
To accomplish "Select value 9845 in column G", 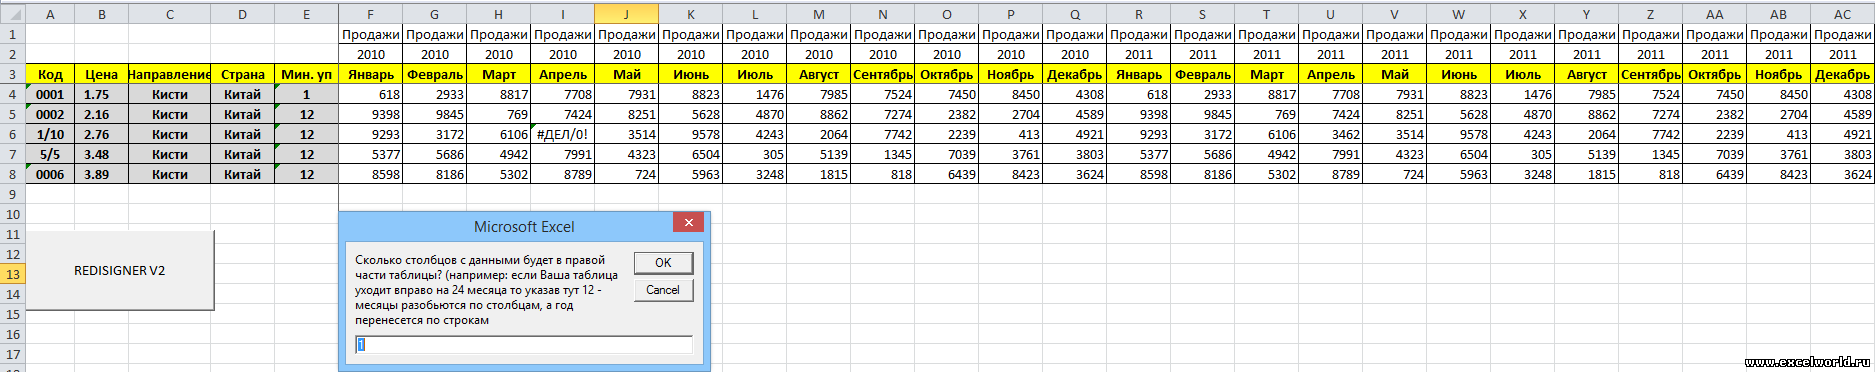I will click(435, 114).
